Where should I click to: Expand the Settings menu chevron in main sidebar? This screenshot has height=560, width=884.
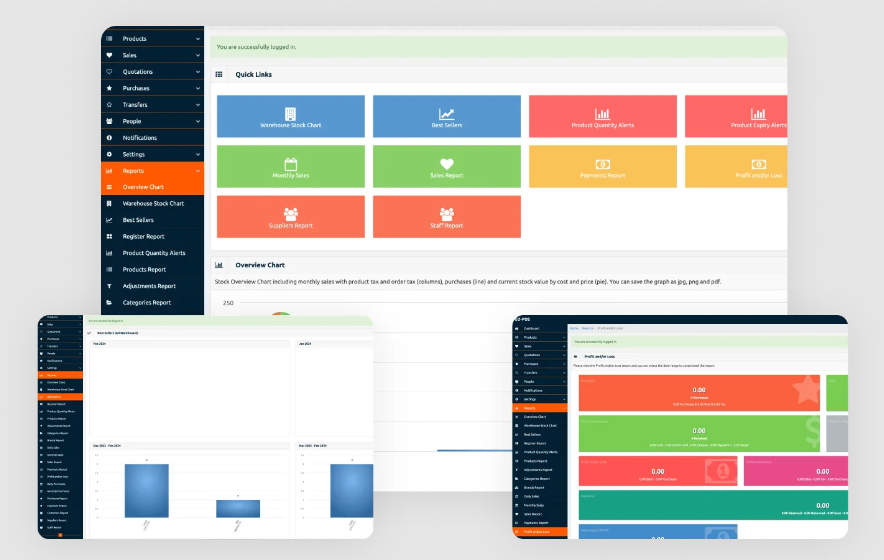[x=198, y=155]
